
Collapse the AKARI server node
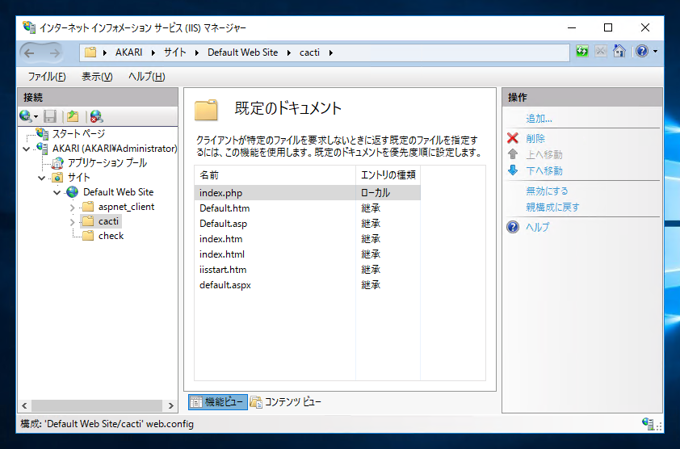pos(26,149)
